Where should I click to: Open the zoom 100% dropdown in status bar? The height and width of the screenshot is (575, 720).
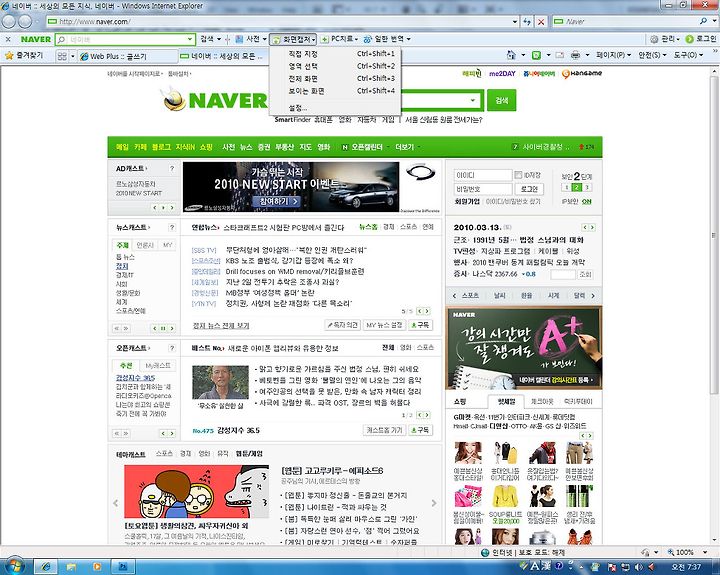pos(705,552)
